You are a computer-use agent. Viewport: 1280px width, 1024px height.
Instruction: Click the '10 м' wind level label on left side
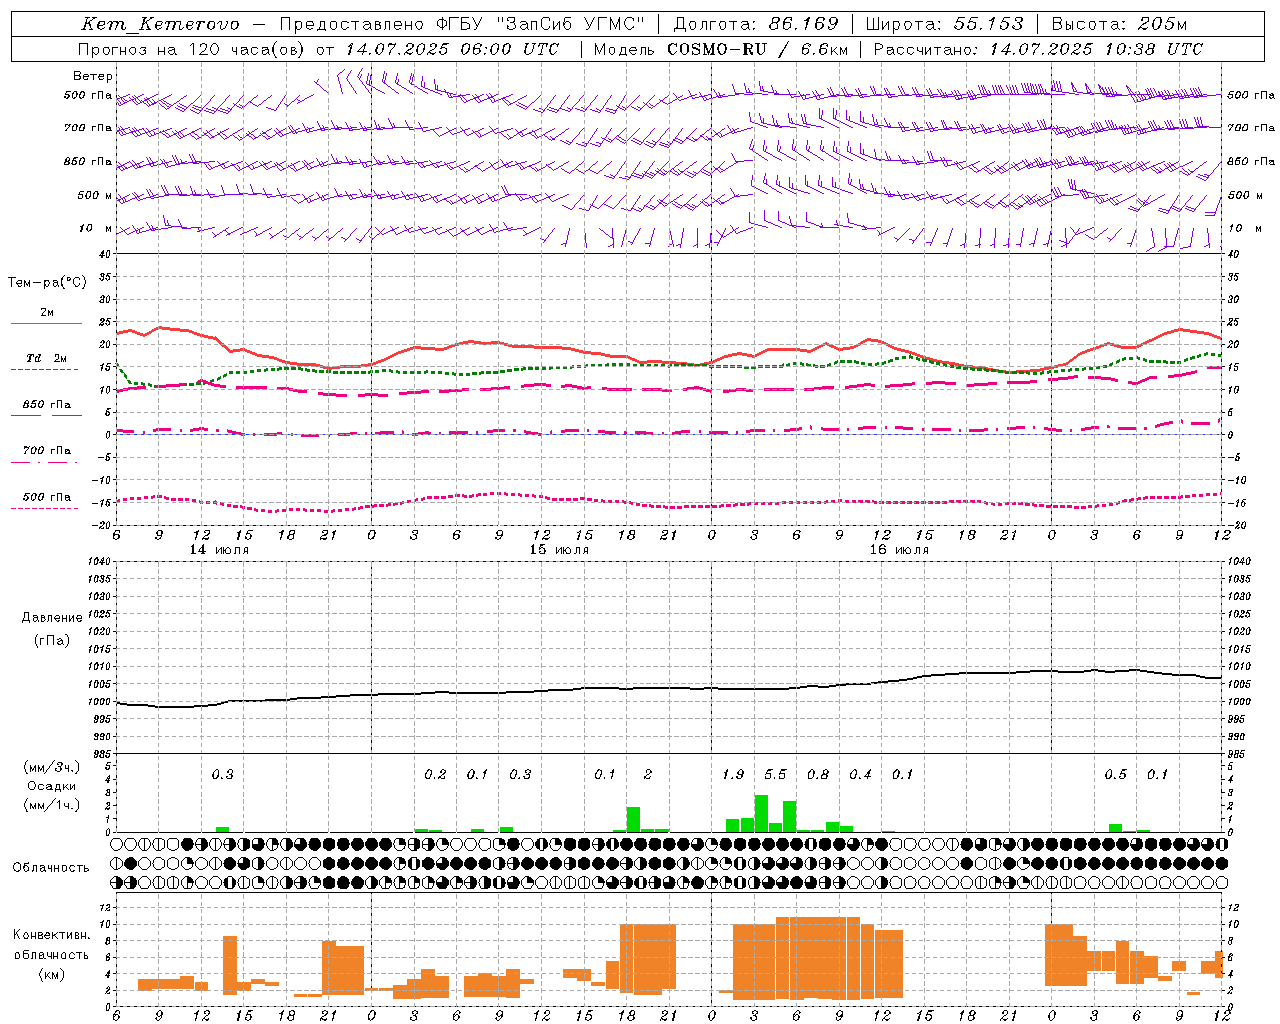click(x=96, y=228)
